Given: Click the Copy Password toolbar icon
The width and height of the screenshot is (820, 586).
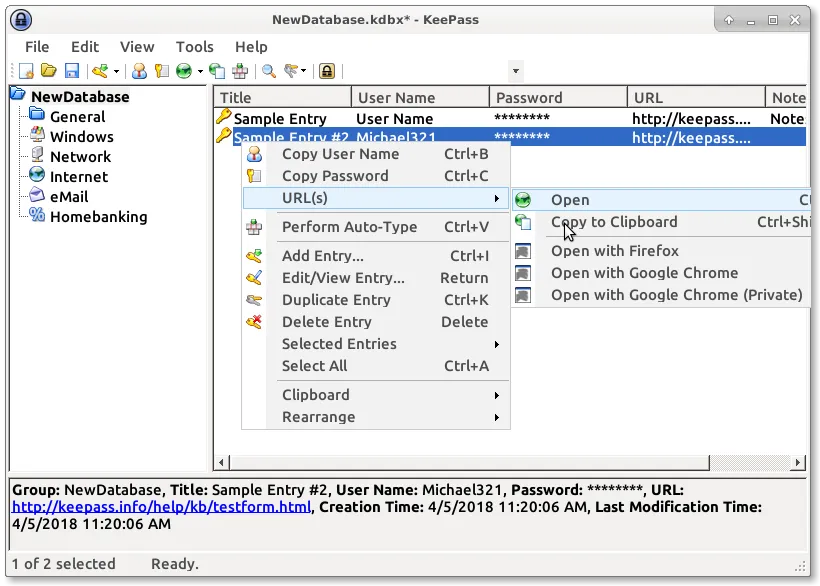Looking at the screenshot, I should click(x=159, y=71).
